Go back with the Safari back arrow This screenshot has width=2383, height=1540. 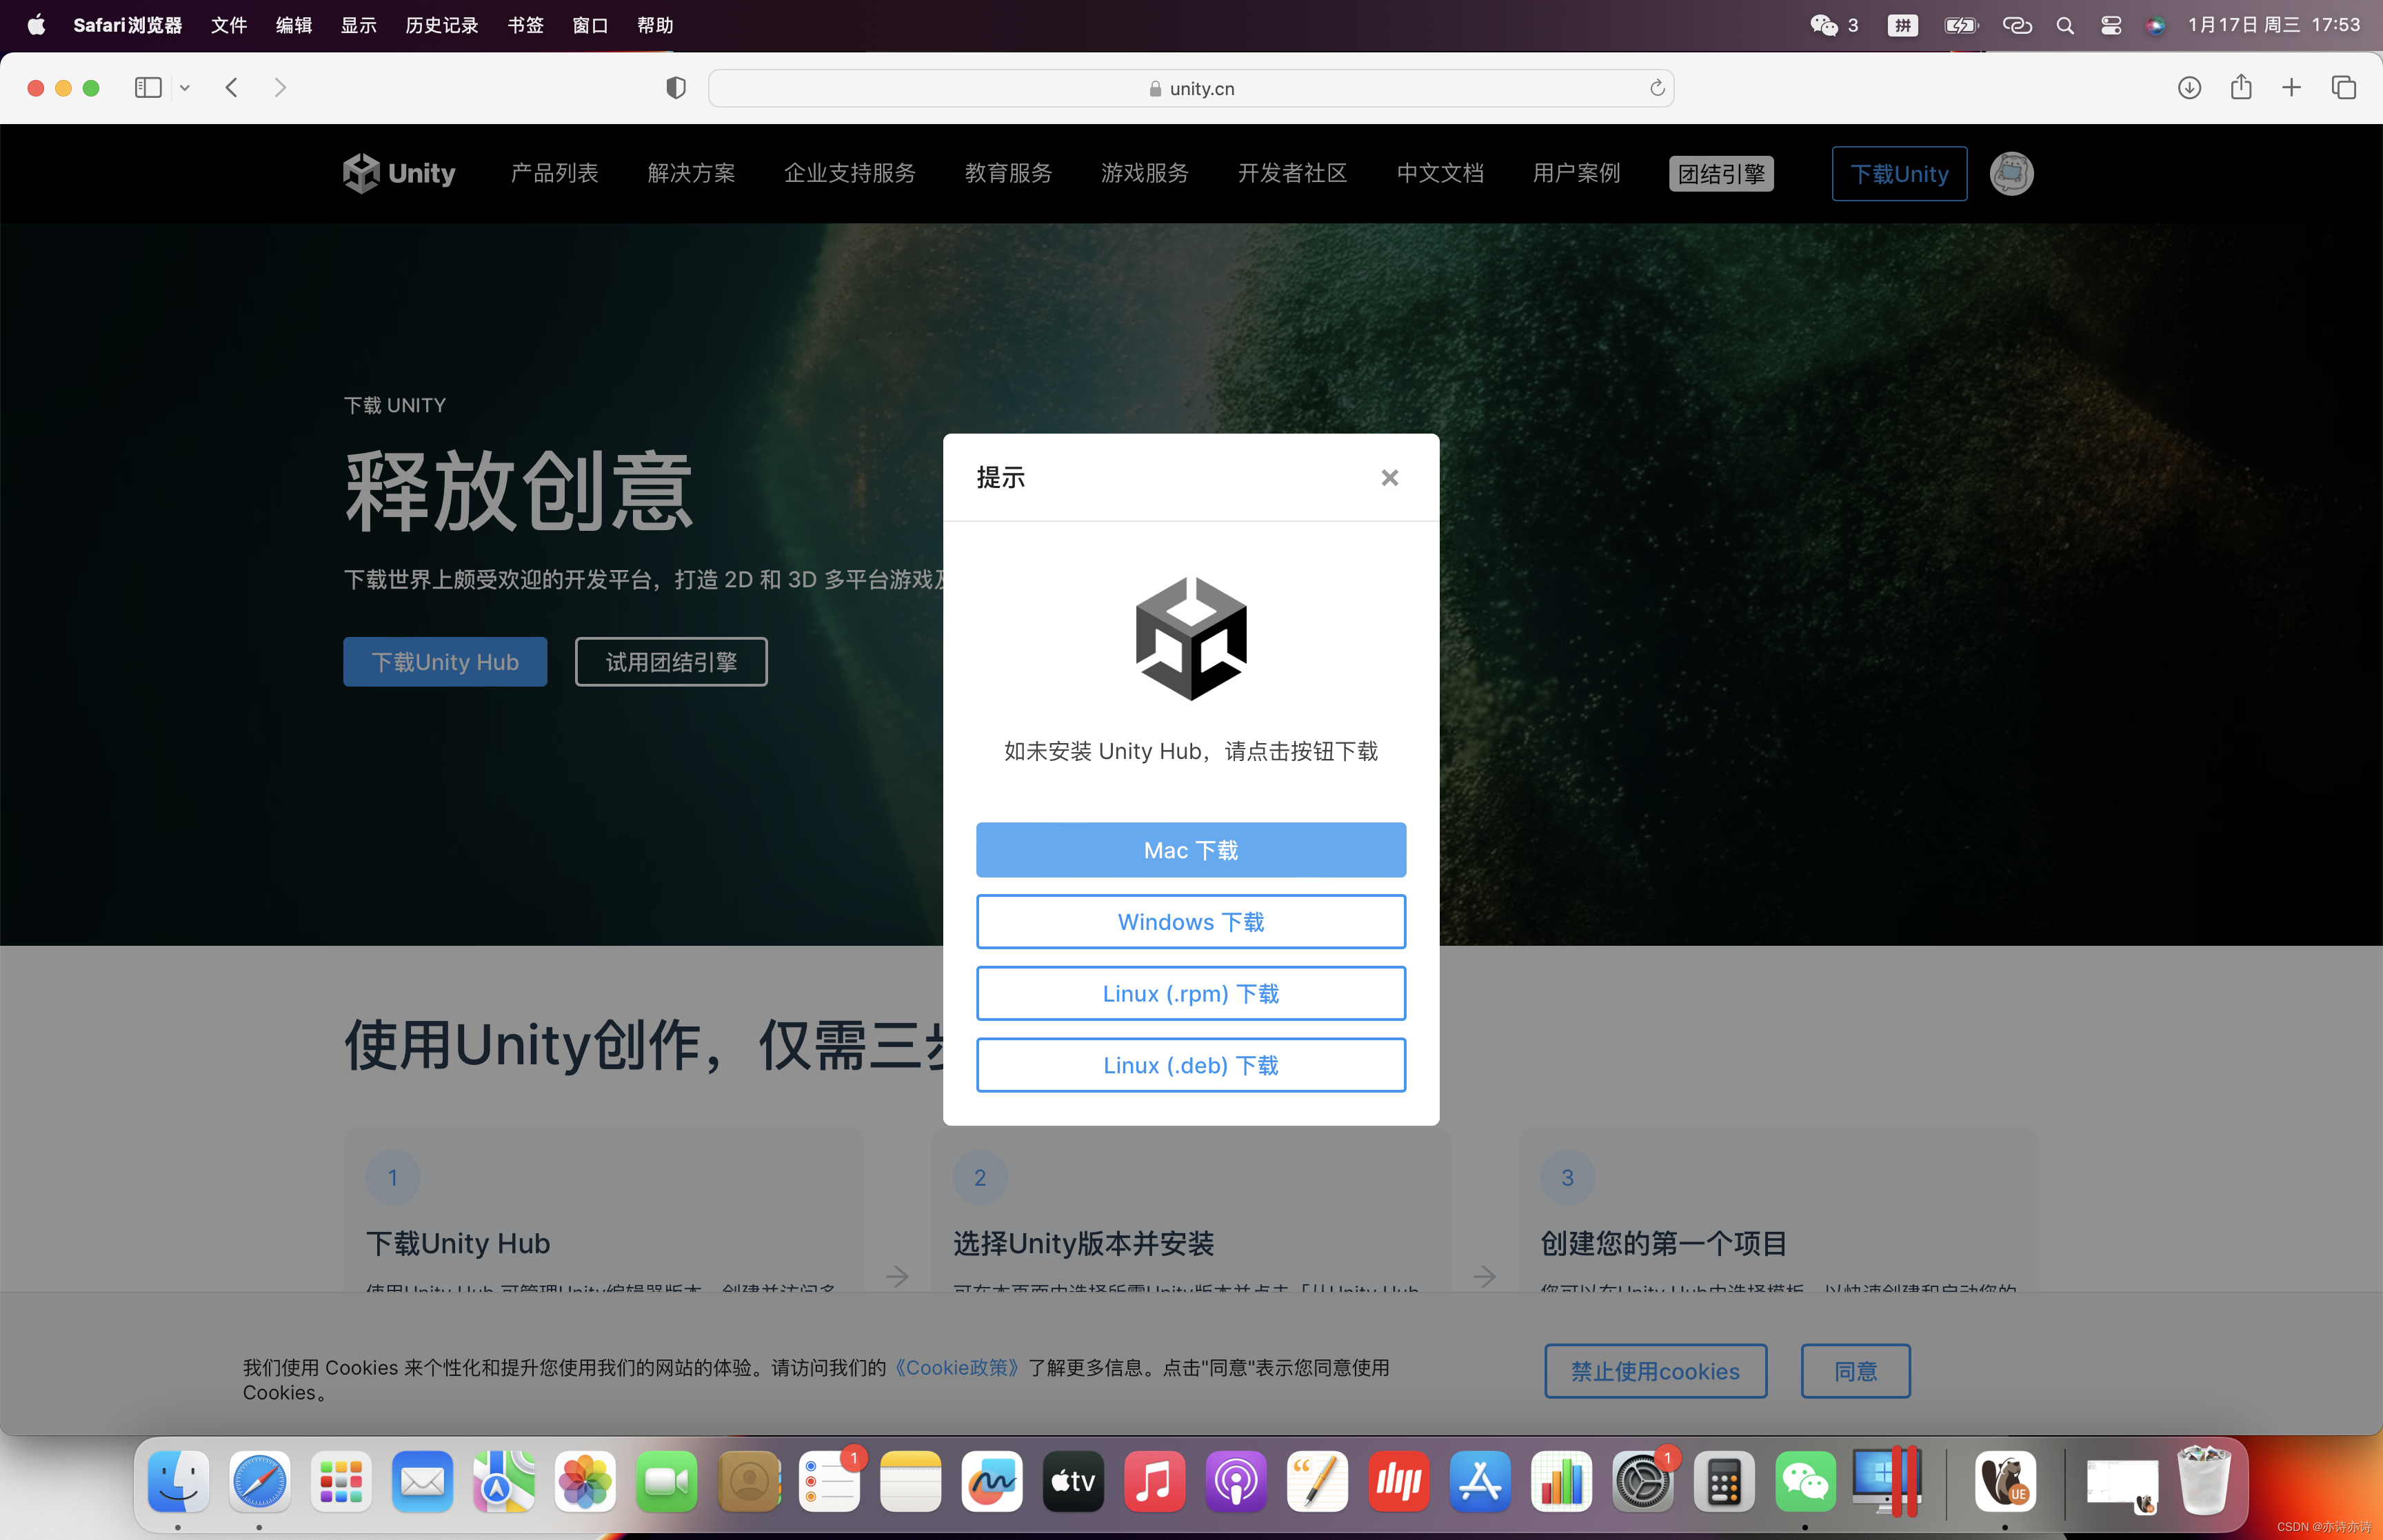pyautogui.click(x=232, y=88)
